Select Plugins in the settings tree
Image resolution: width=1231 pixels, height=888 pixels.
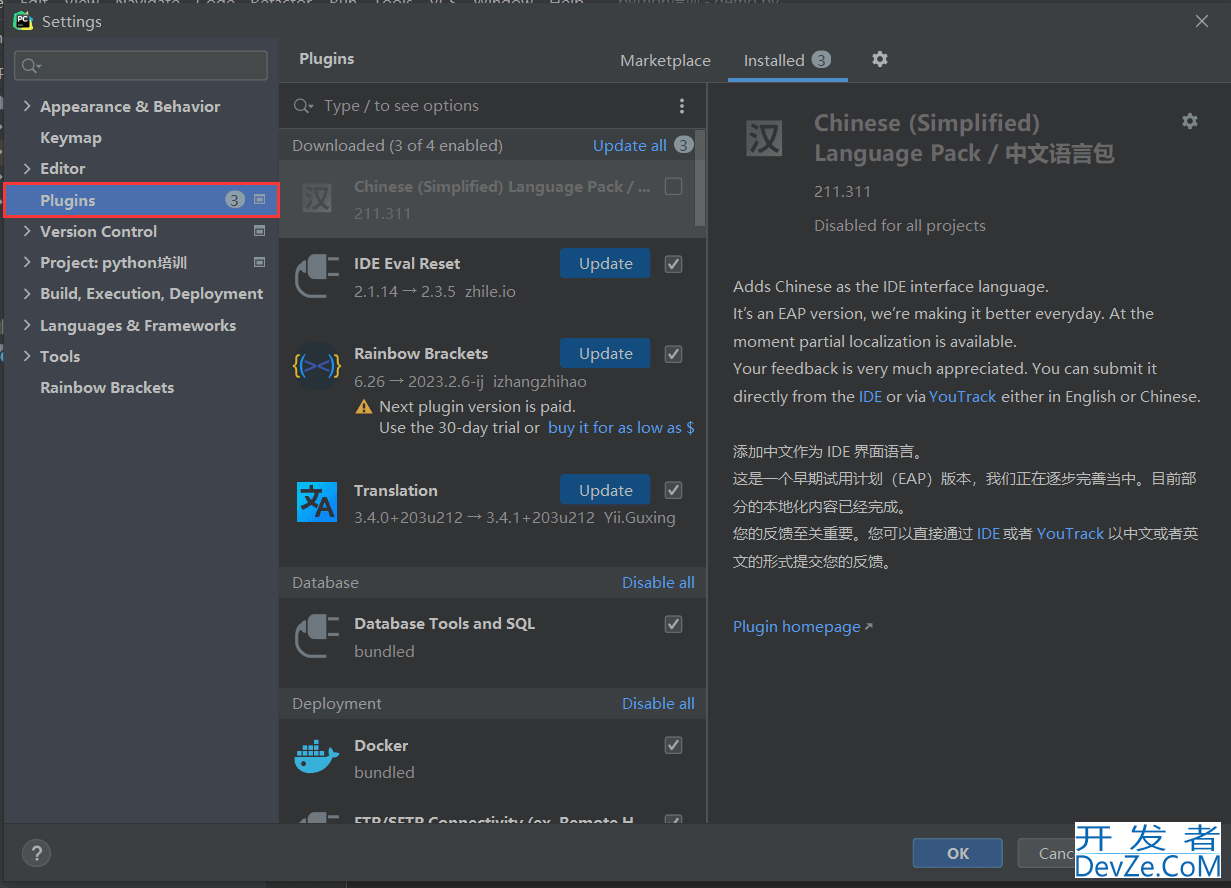click(141, 200)
